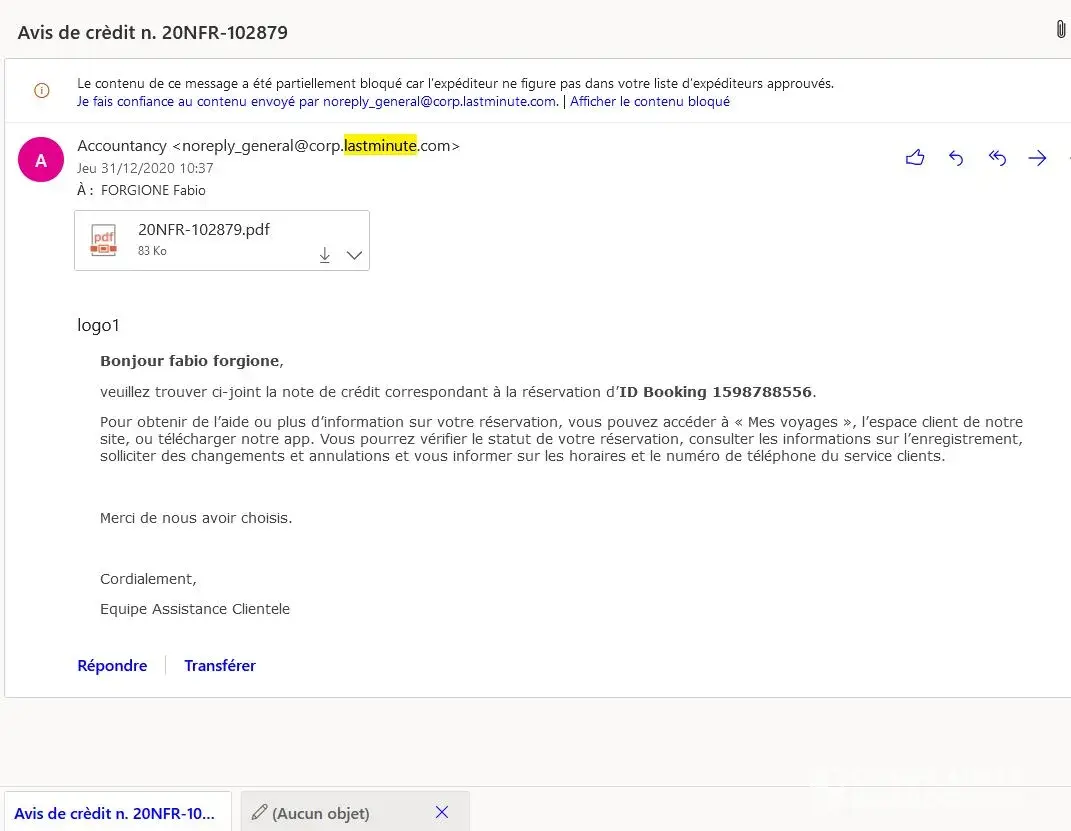
Task: Expand the attachment options chevron
Action: tap(354, 255)
